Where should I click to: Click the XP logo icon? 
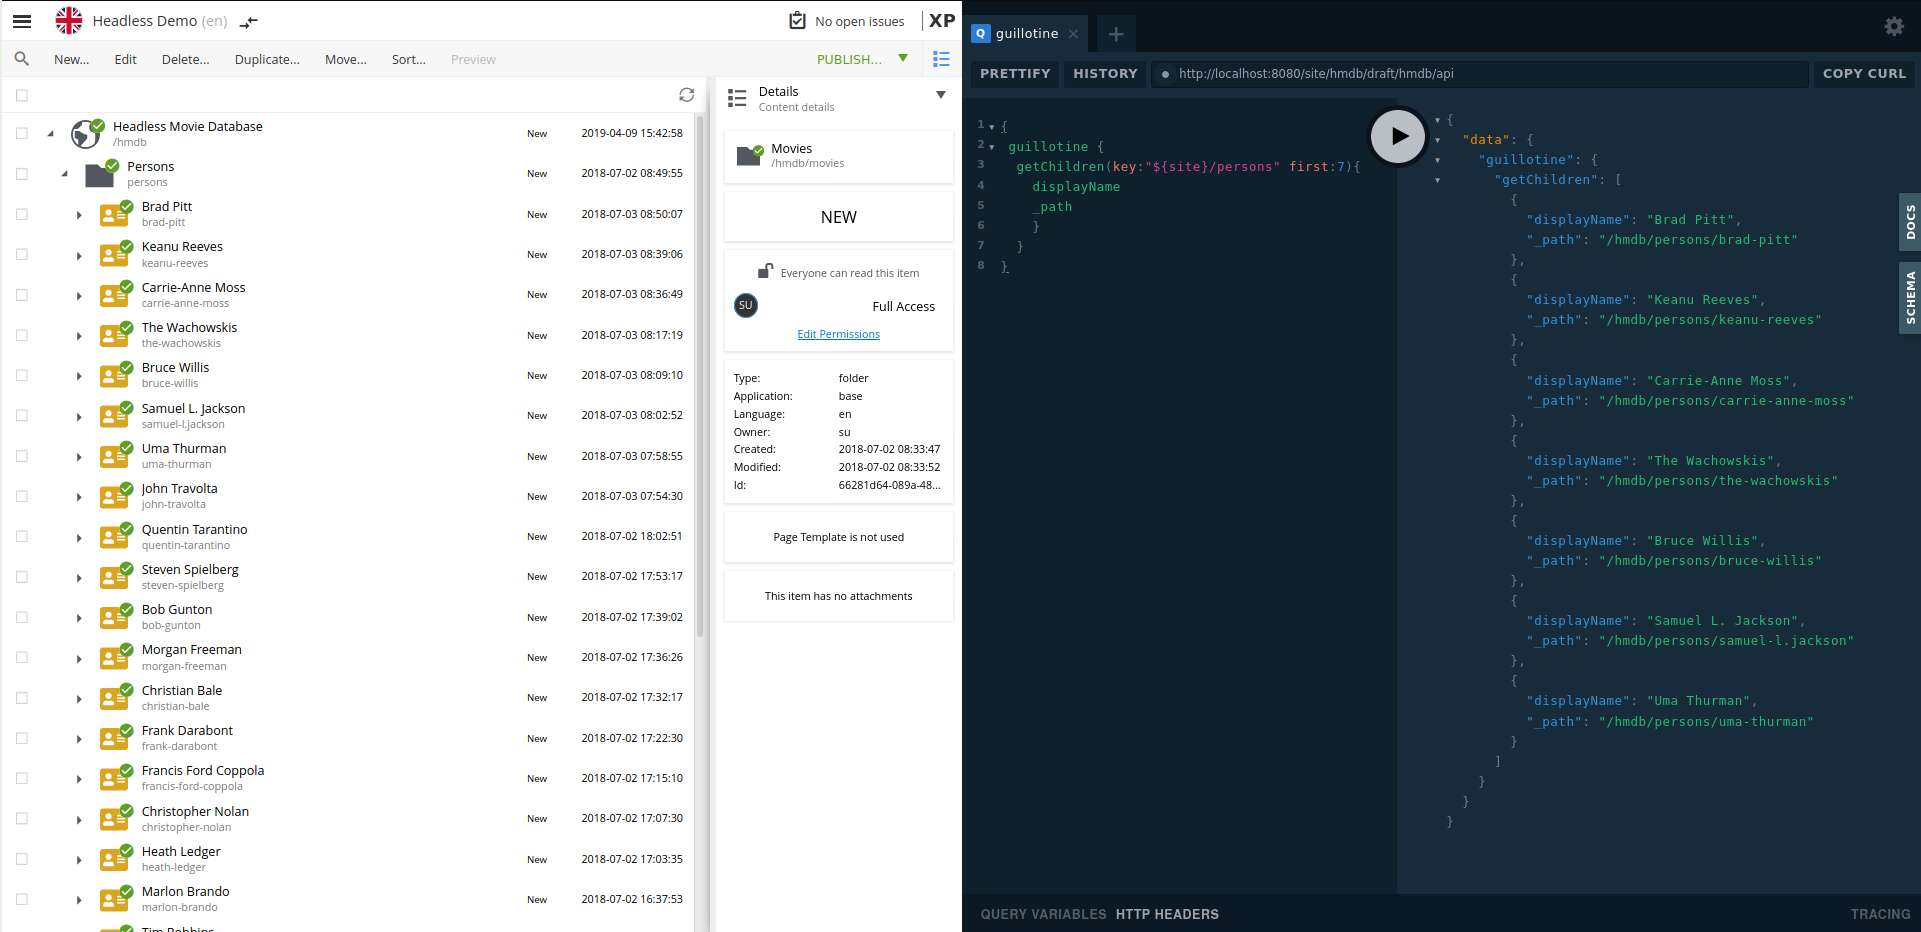coord(941,20)
